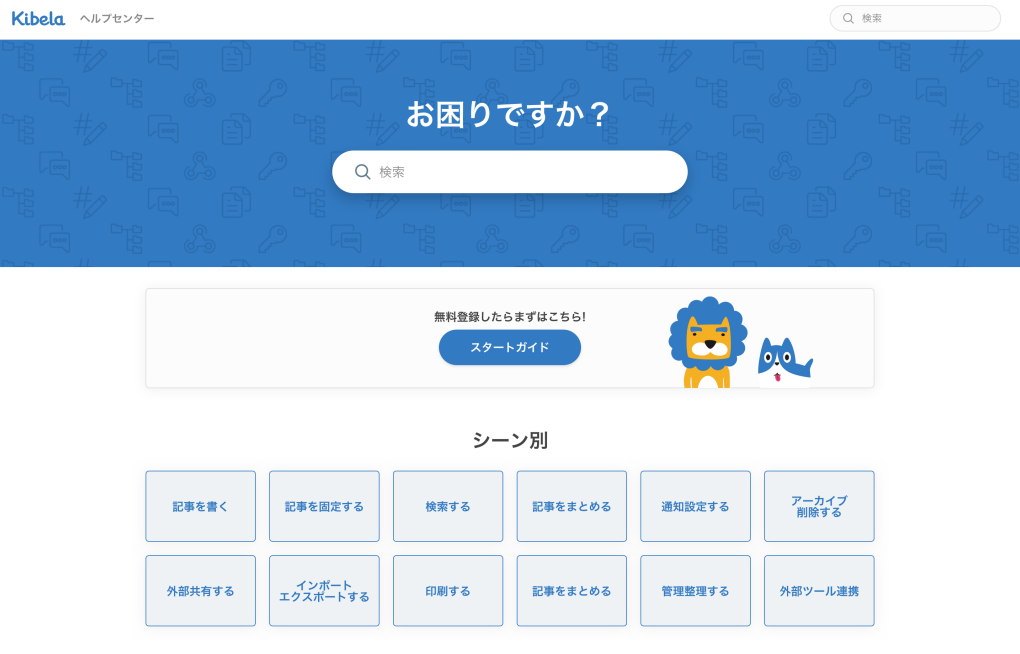Screen dimensions: 1020x654
Task: Select the 検索する help category
Action: (447, 506)
